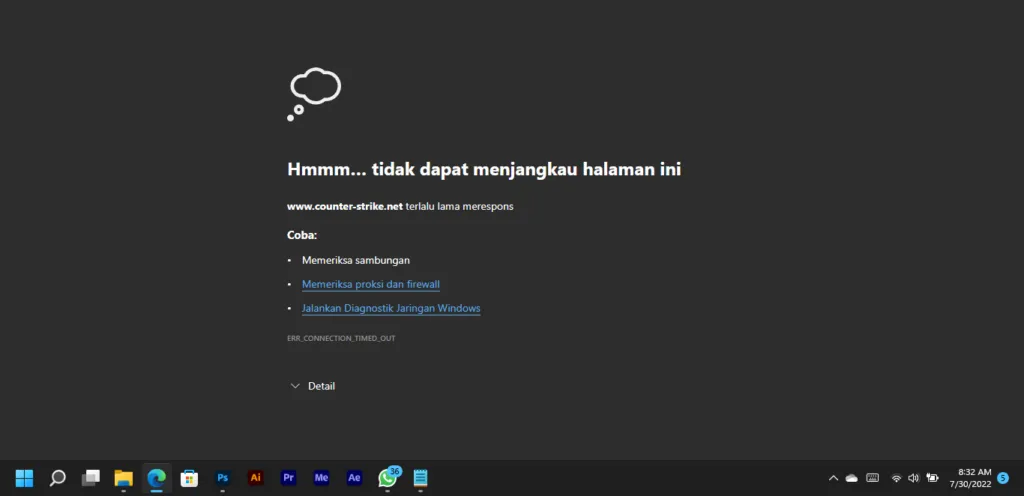Image resolution: width=1024 pixels, height=496 pixels.
Task: Open OneDrive cloud tray icon
Action: pyautogui.click(x=852, y=478)
